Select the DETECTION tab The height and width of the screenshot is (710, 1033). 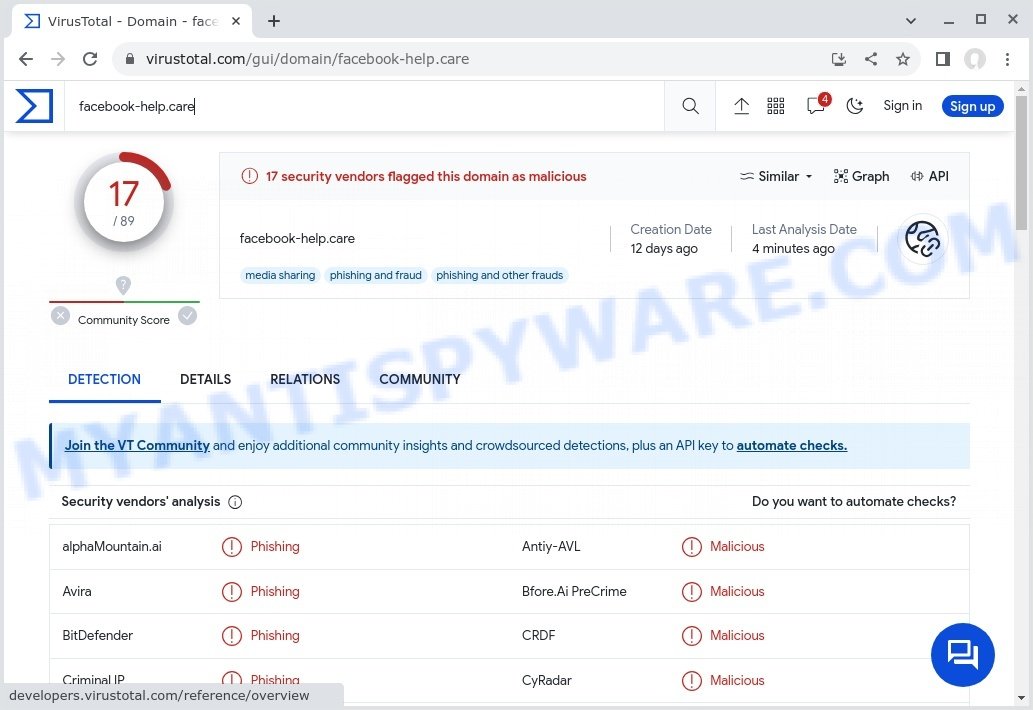[x=104, y=379]
